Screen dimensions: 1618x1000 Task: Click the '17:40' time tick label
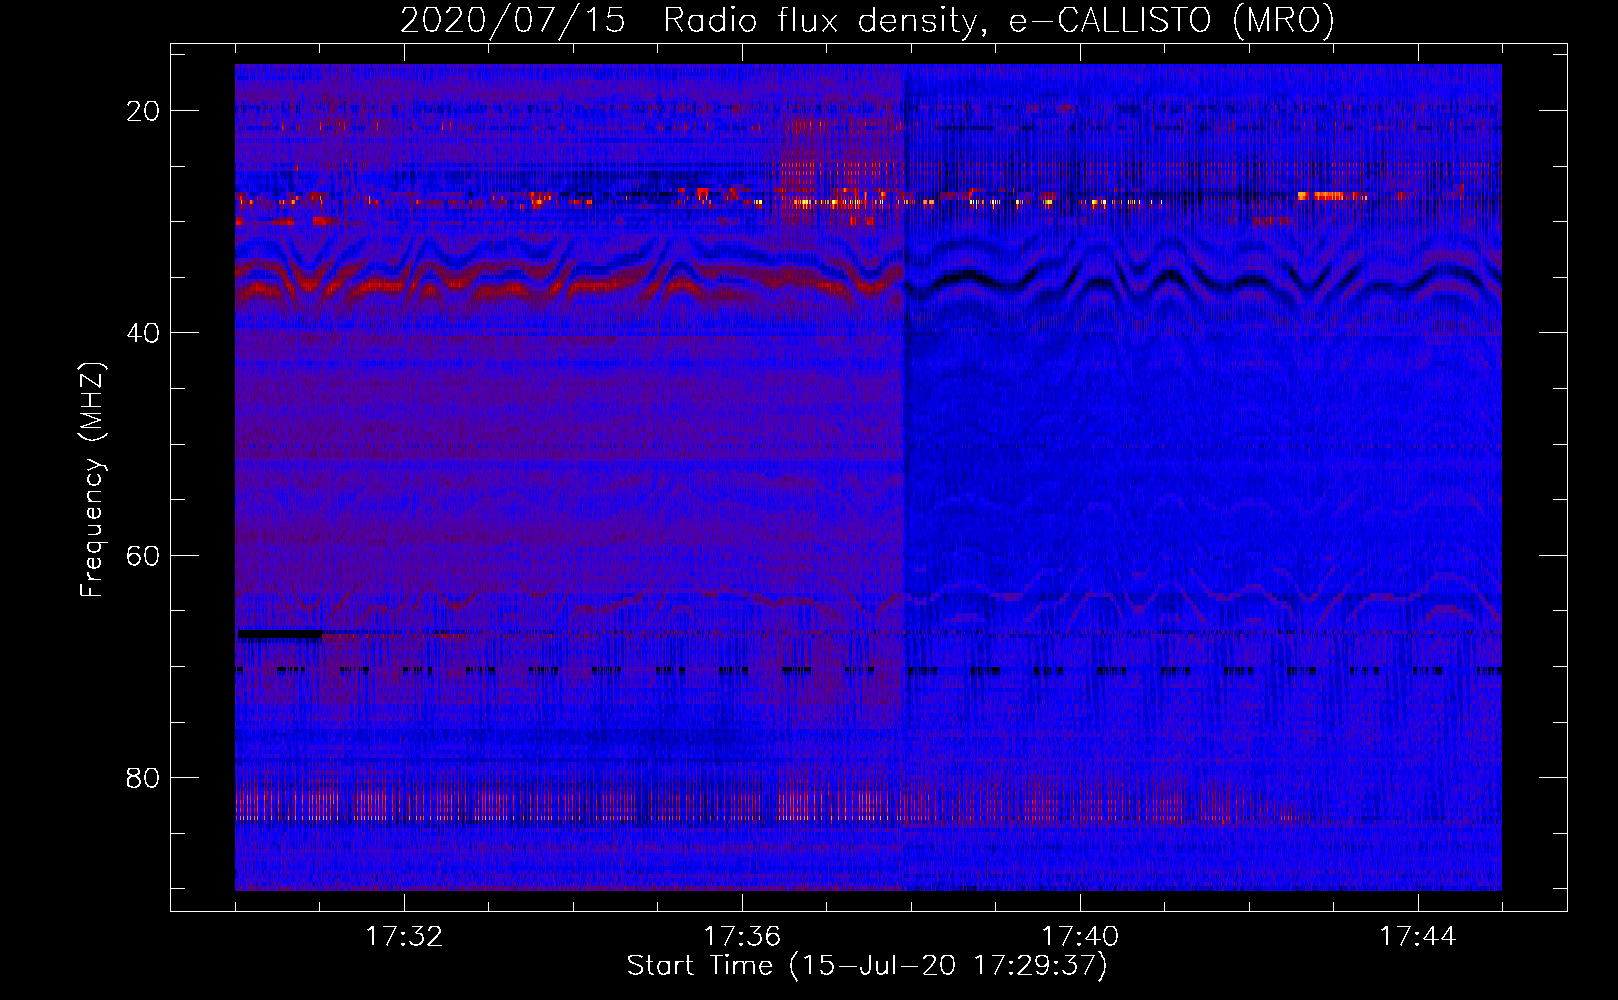pyautogui.click(x=1080, y=937)
